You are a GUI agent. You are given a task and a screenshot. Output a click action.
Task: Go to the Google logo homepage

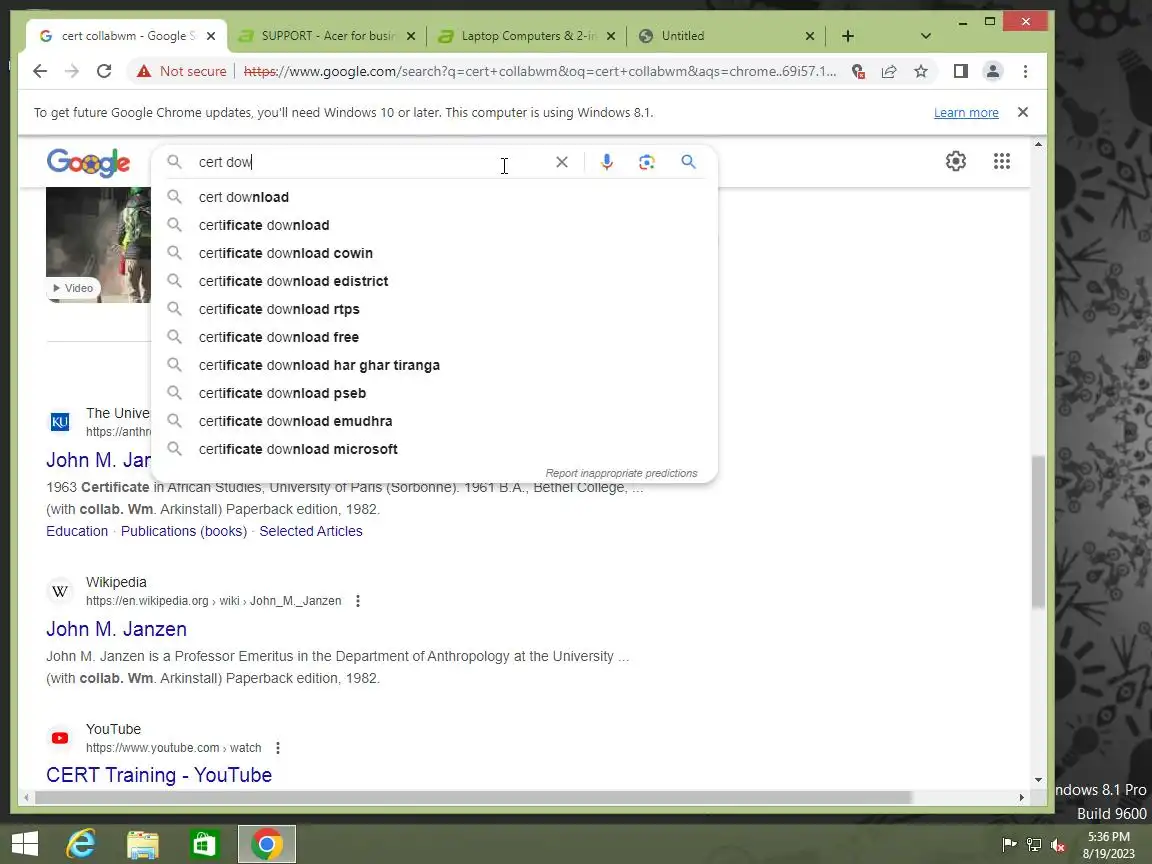tap(88, 162)
